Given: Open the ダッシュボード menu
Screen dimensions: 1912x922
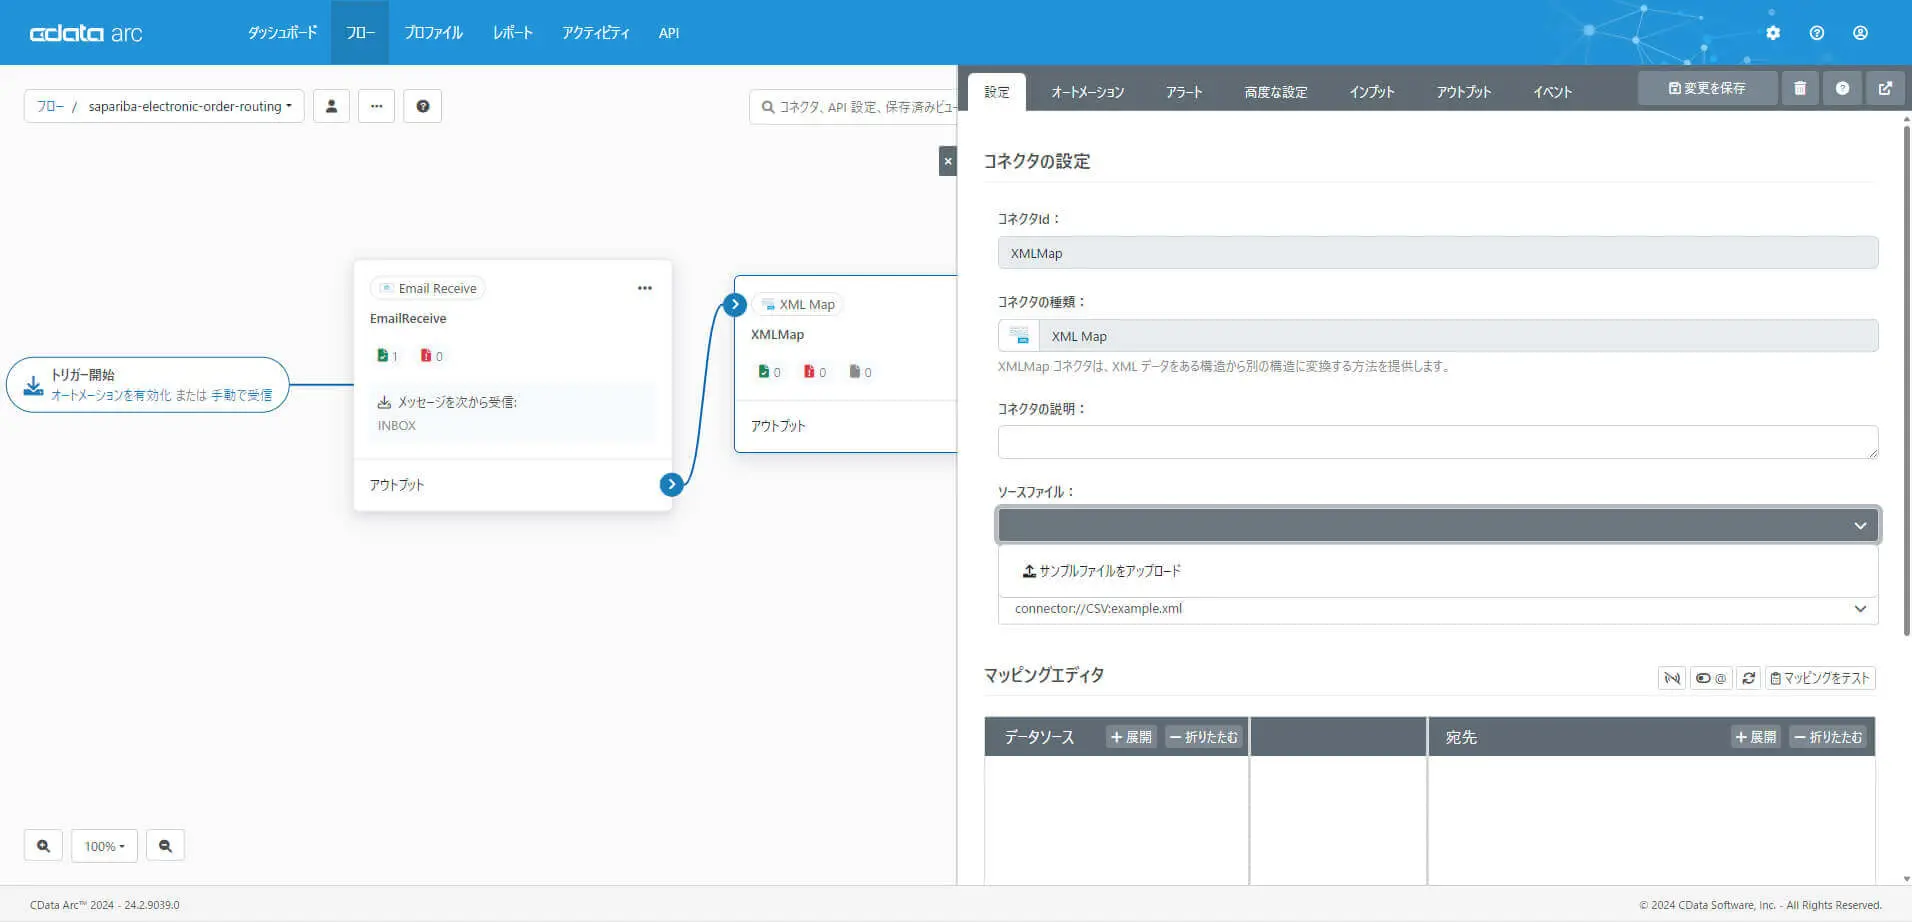Looking at the screenshot, I should click(x=283, y=33).
